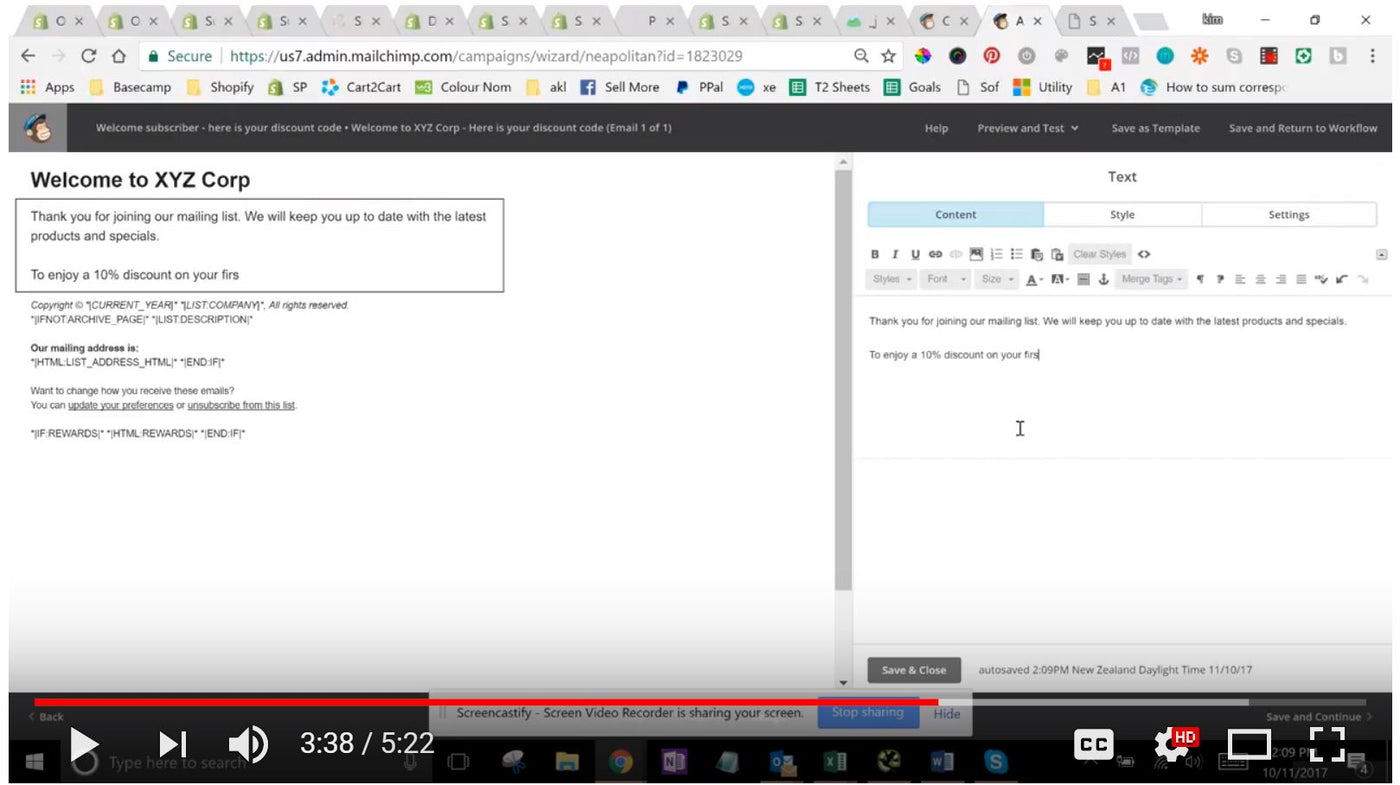Apply a bulleted list to the text
Screen dimensions: 1400x785
pyautogui.click(x=1017, y=254)
